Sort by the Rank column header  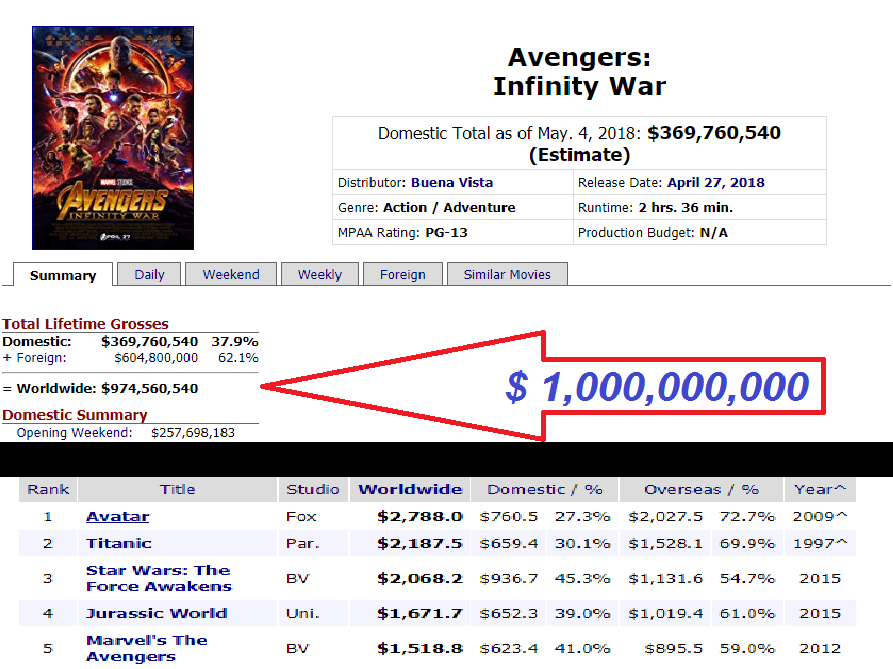(48, 490)
